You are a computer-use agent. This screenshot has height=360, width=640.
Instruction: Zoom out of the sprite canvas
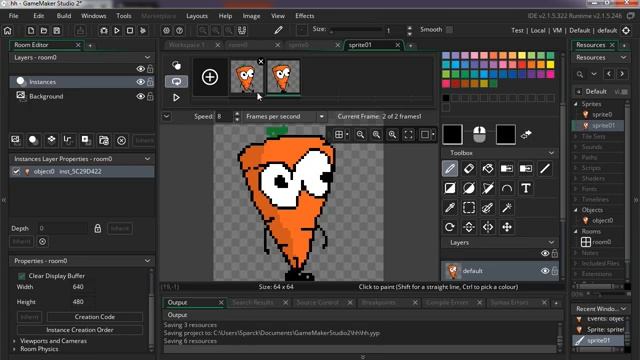(360, 134)
